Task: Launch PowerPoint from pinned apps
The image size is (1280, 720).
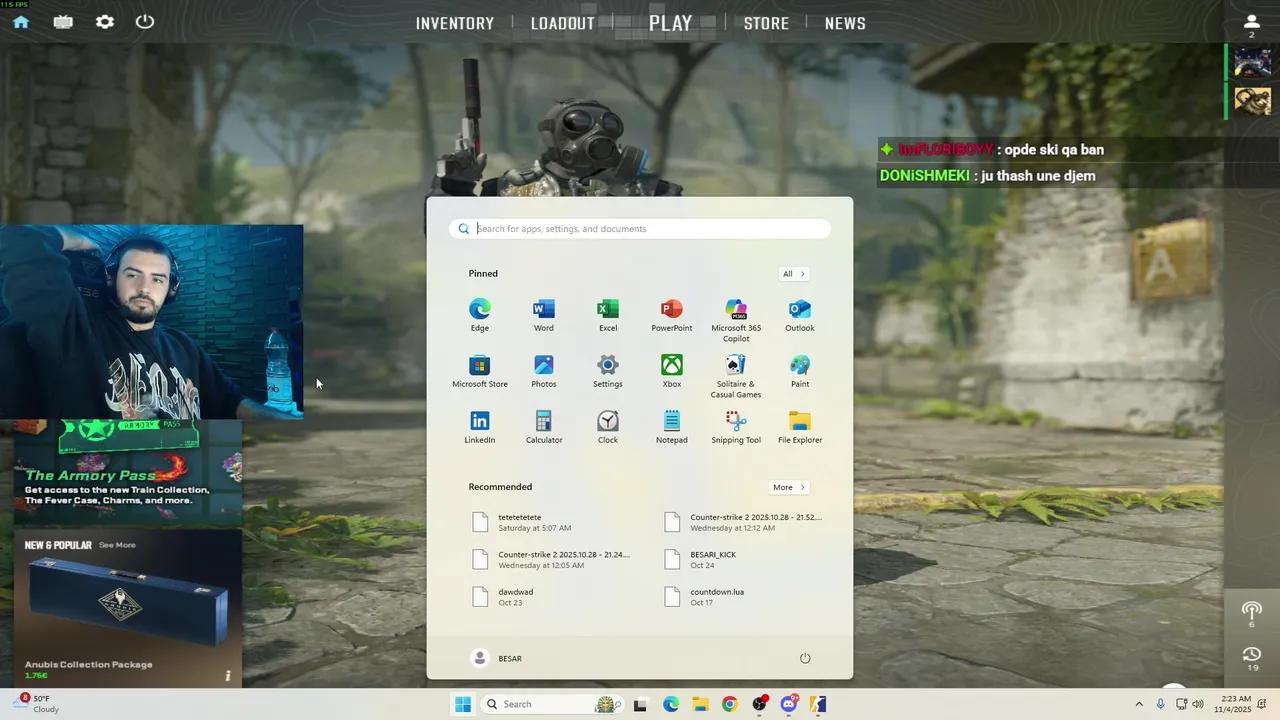Action: [672, 316]
